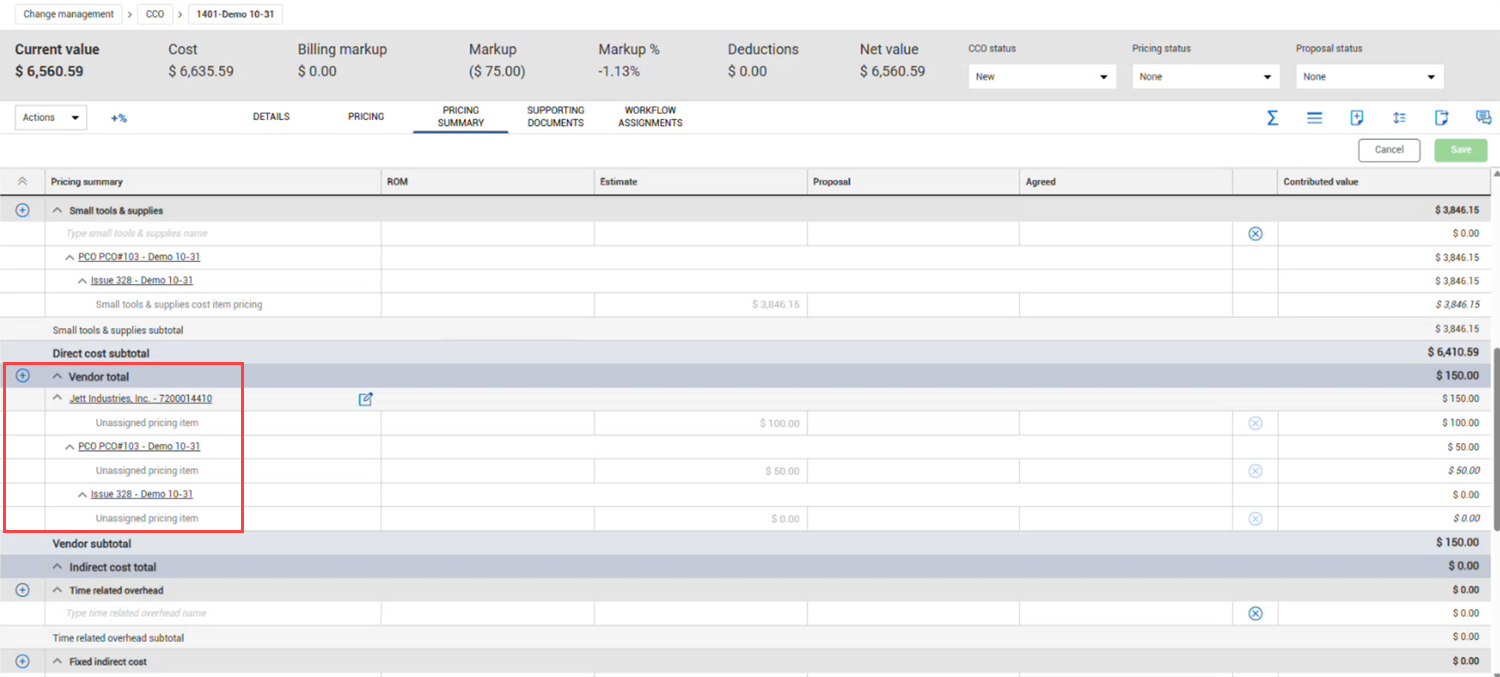The height and width of the screenshot is (677, 1500).
Task: Click remove X in small tools name row
Action: [1256, 233]
